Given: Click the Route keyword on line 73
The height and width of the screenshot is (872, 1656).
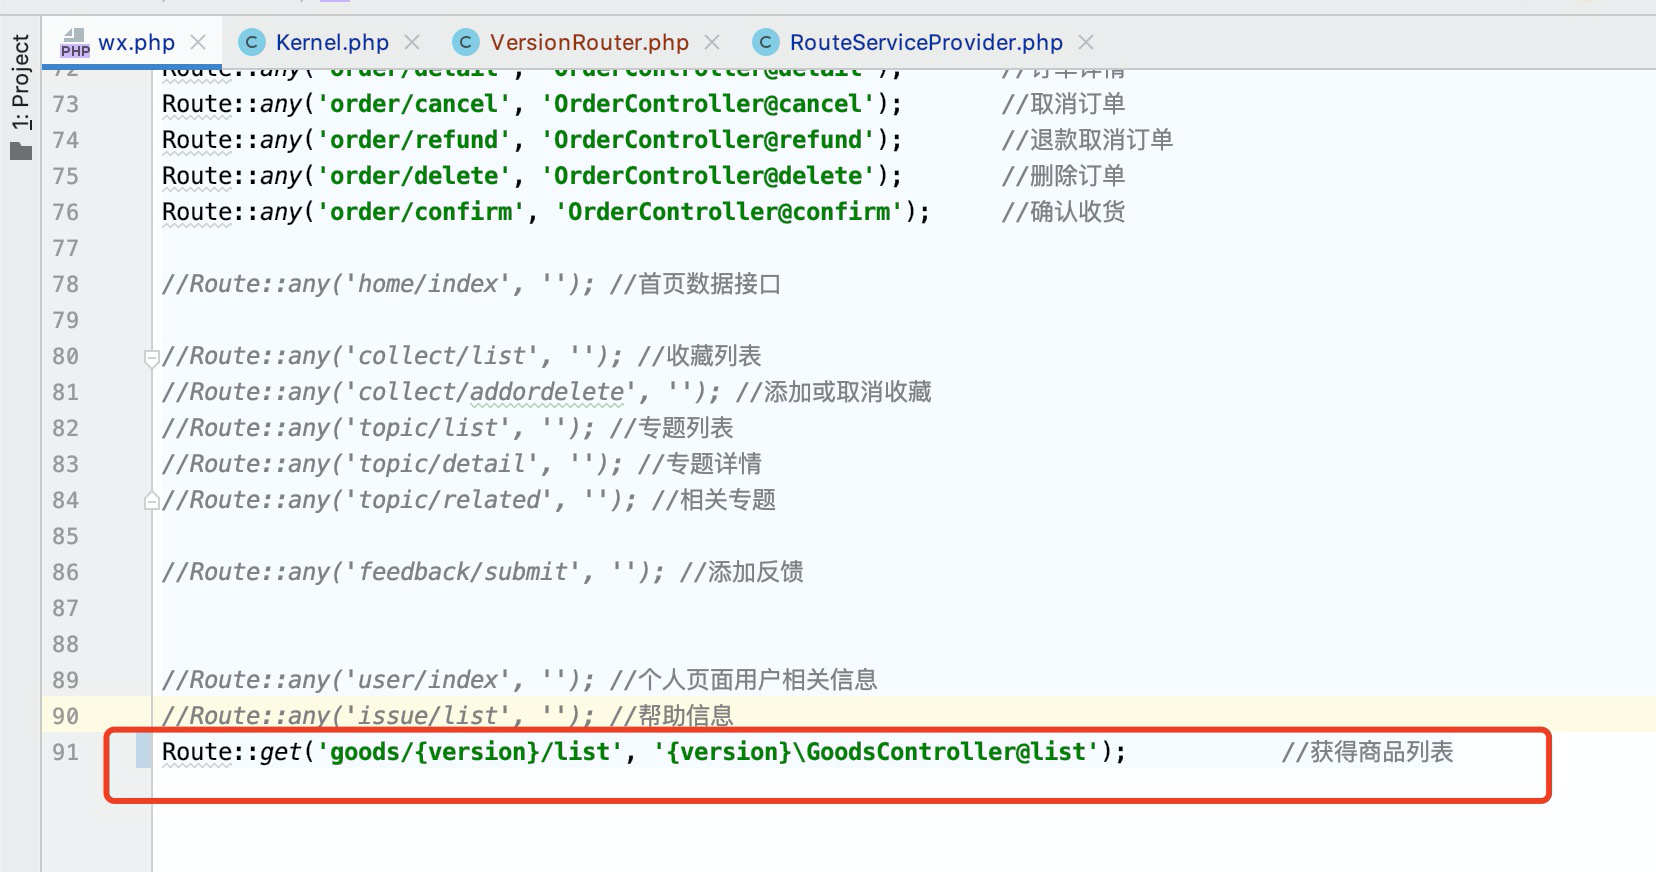Looking at the screenshot, I should [x=197, y=104].
